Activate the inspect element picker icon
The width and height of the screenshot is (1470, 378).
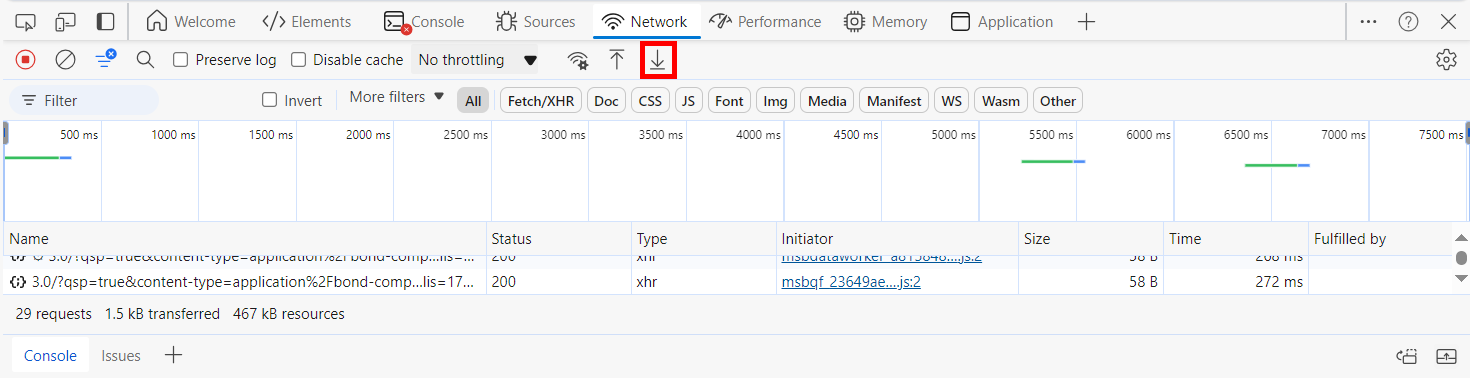[26, 21]
